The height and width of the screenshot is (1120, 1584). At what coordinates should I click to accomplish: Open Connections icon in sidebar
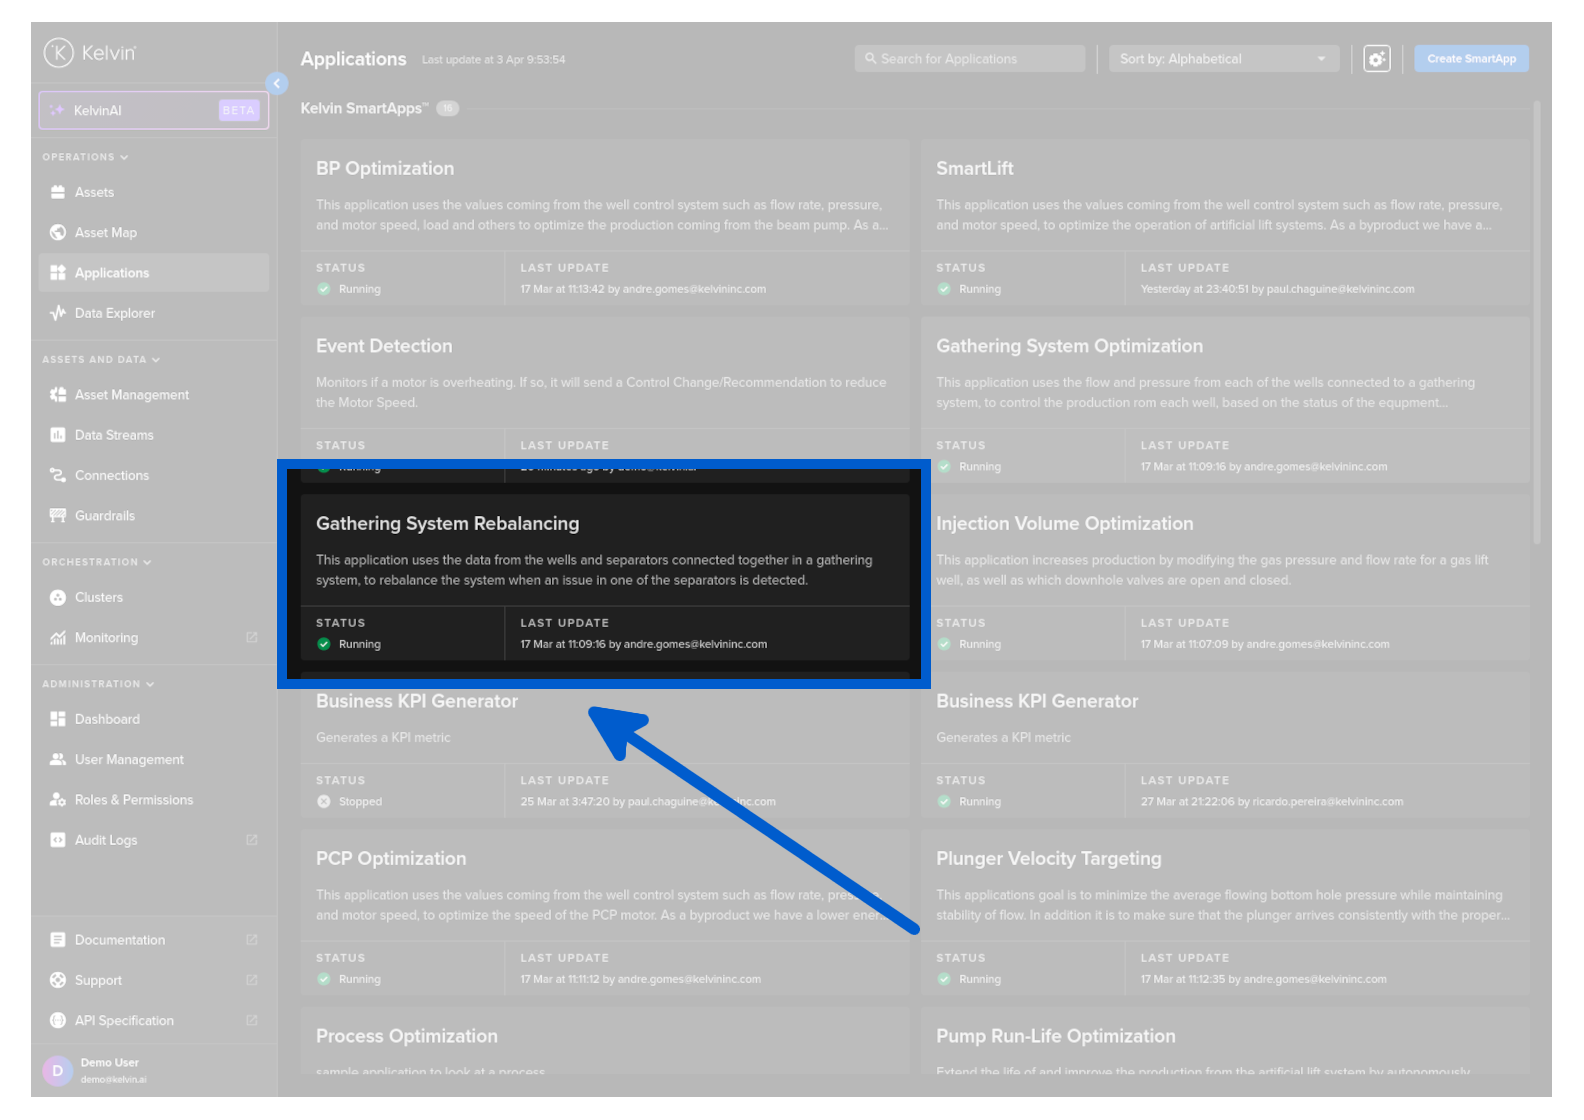(58, 475)
